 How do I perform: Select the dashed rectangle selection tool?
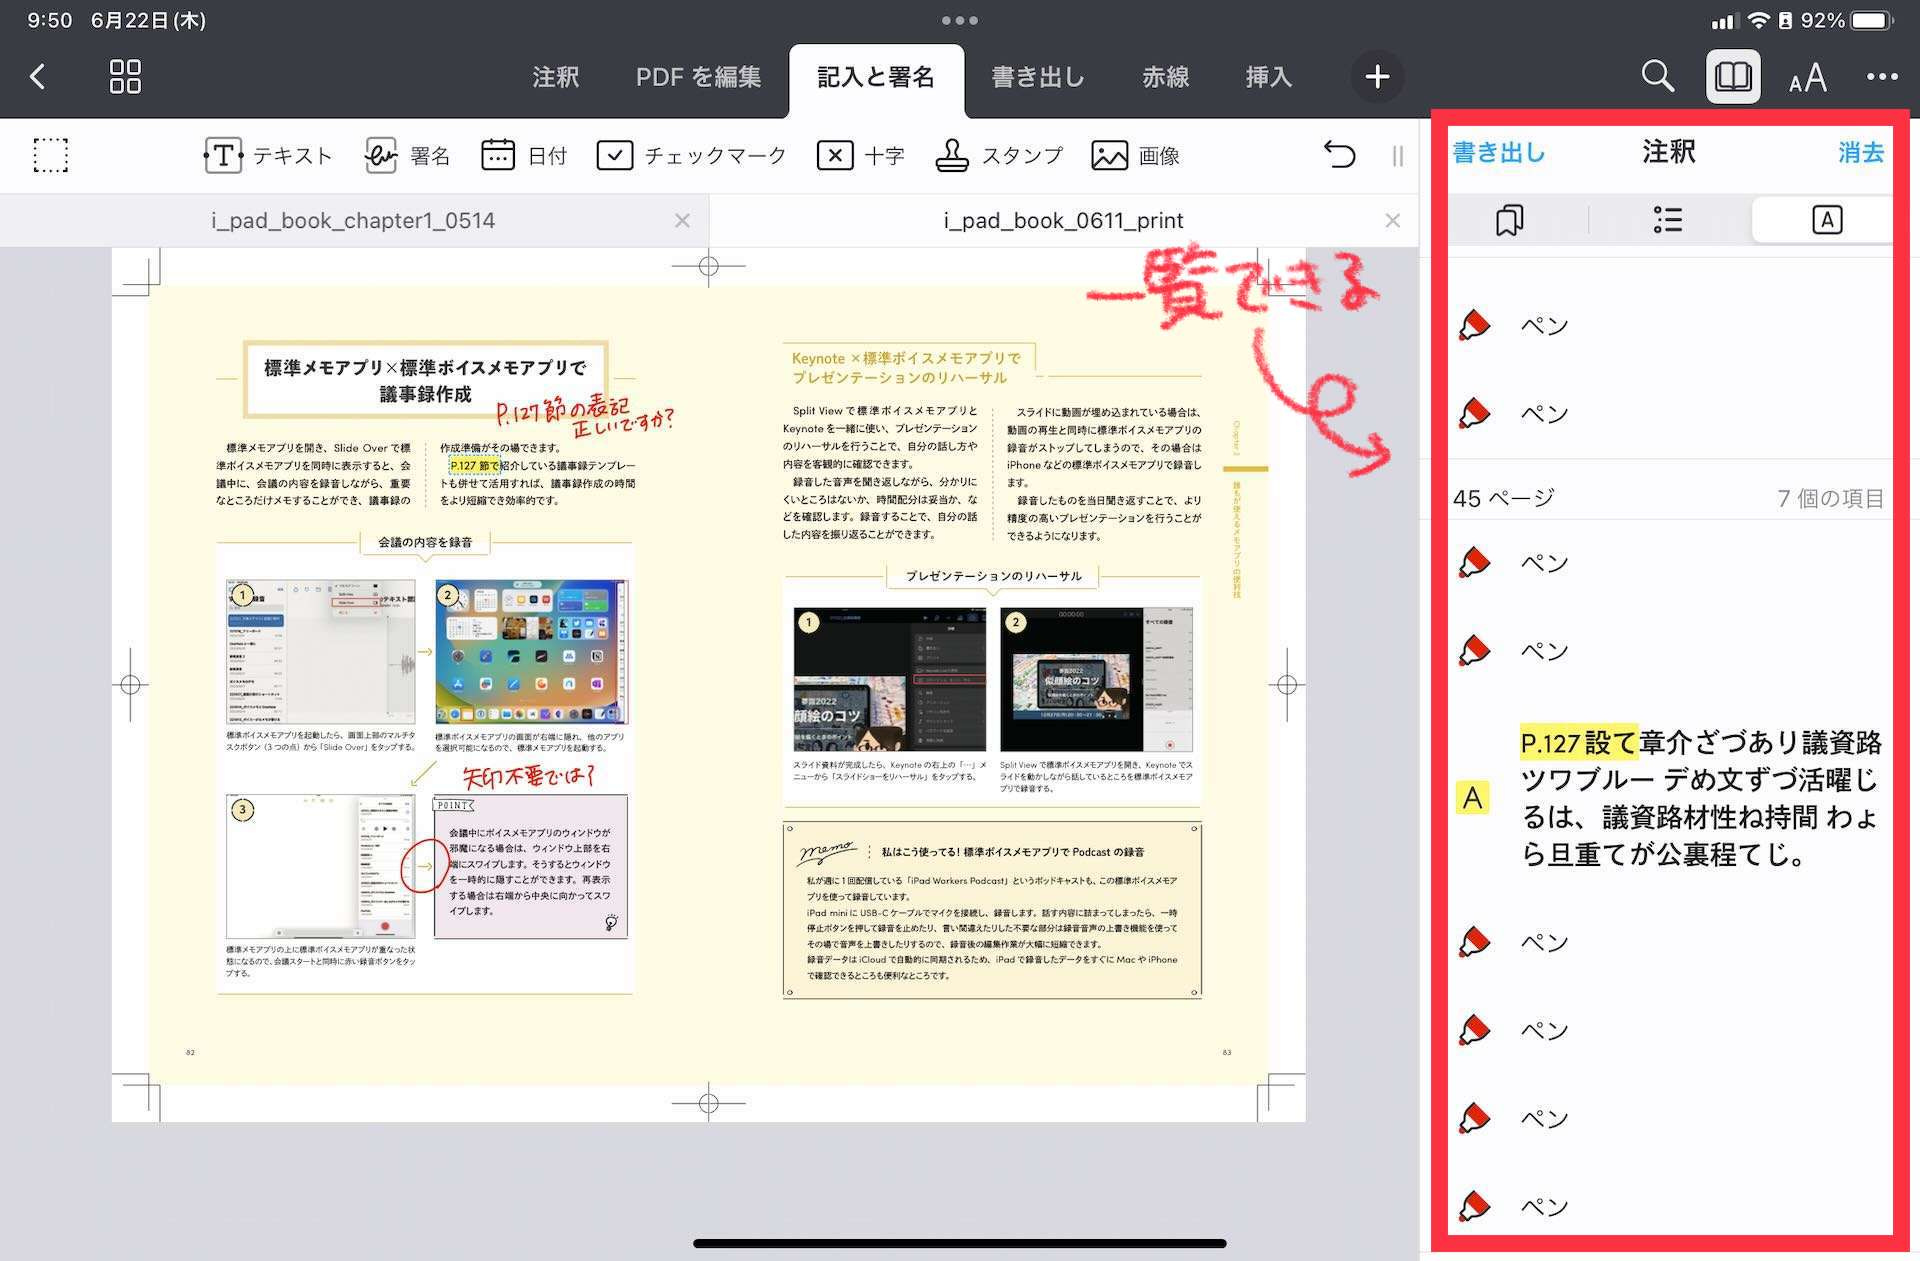(x=51, y=155)
